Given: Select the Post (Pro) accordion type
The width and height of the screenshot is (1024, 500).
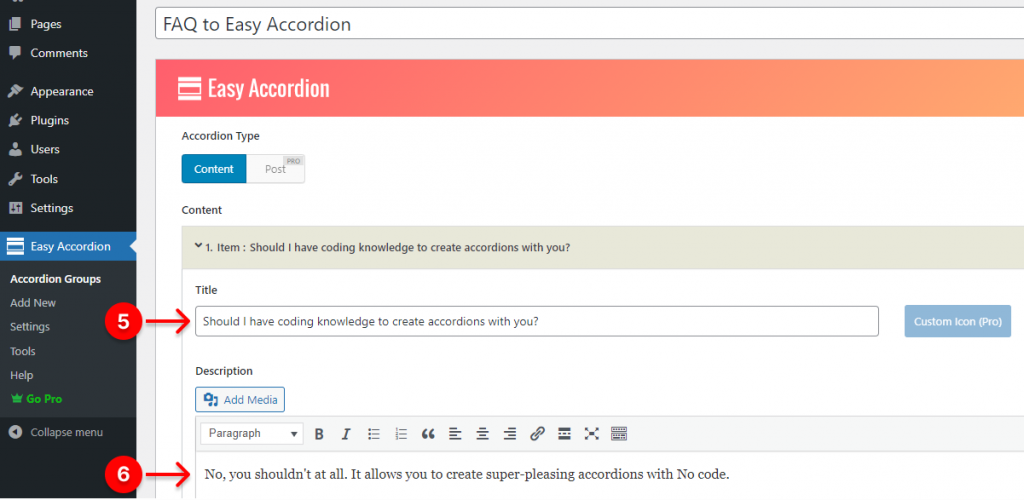Looking at the screenshot, I should pyautogui.click(x=276, y=169).
